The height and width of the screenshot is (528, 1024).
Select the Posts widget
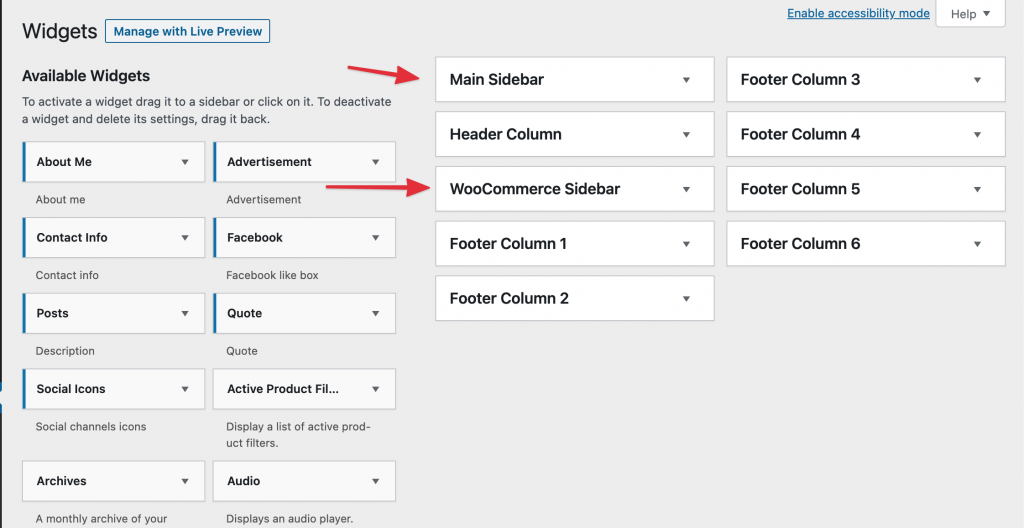click(114, 314)
